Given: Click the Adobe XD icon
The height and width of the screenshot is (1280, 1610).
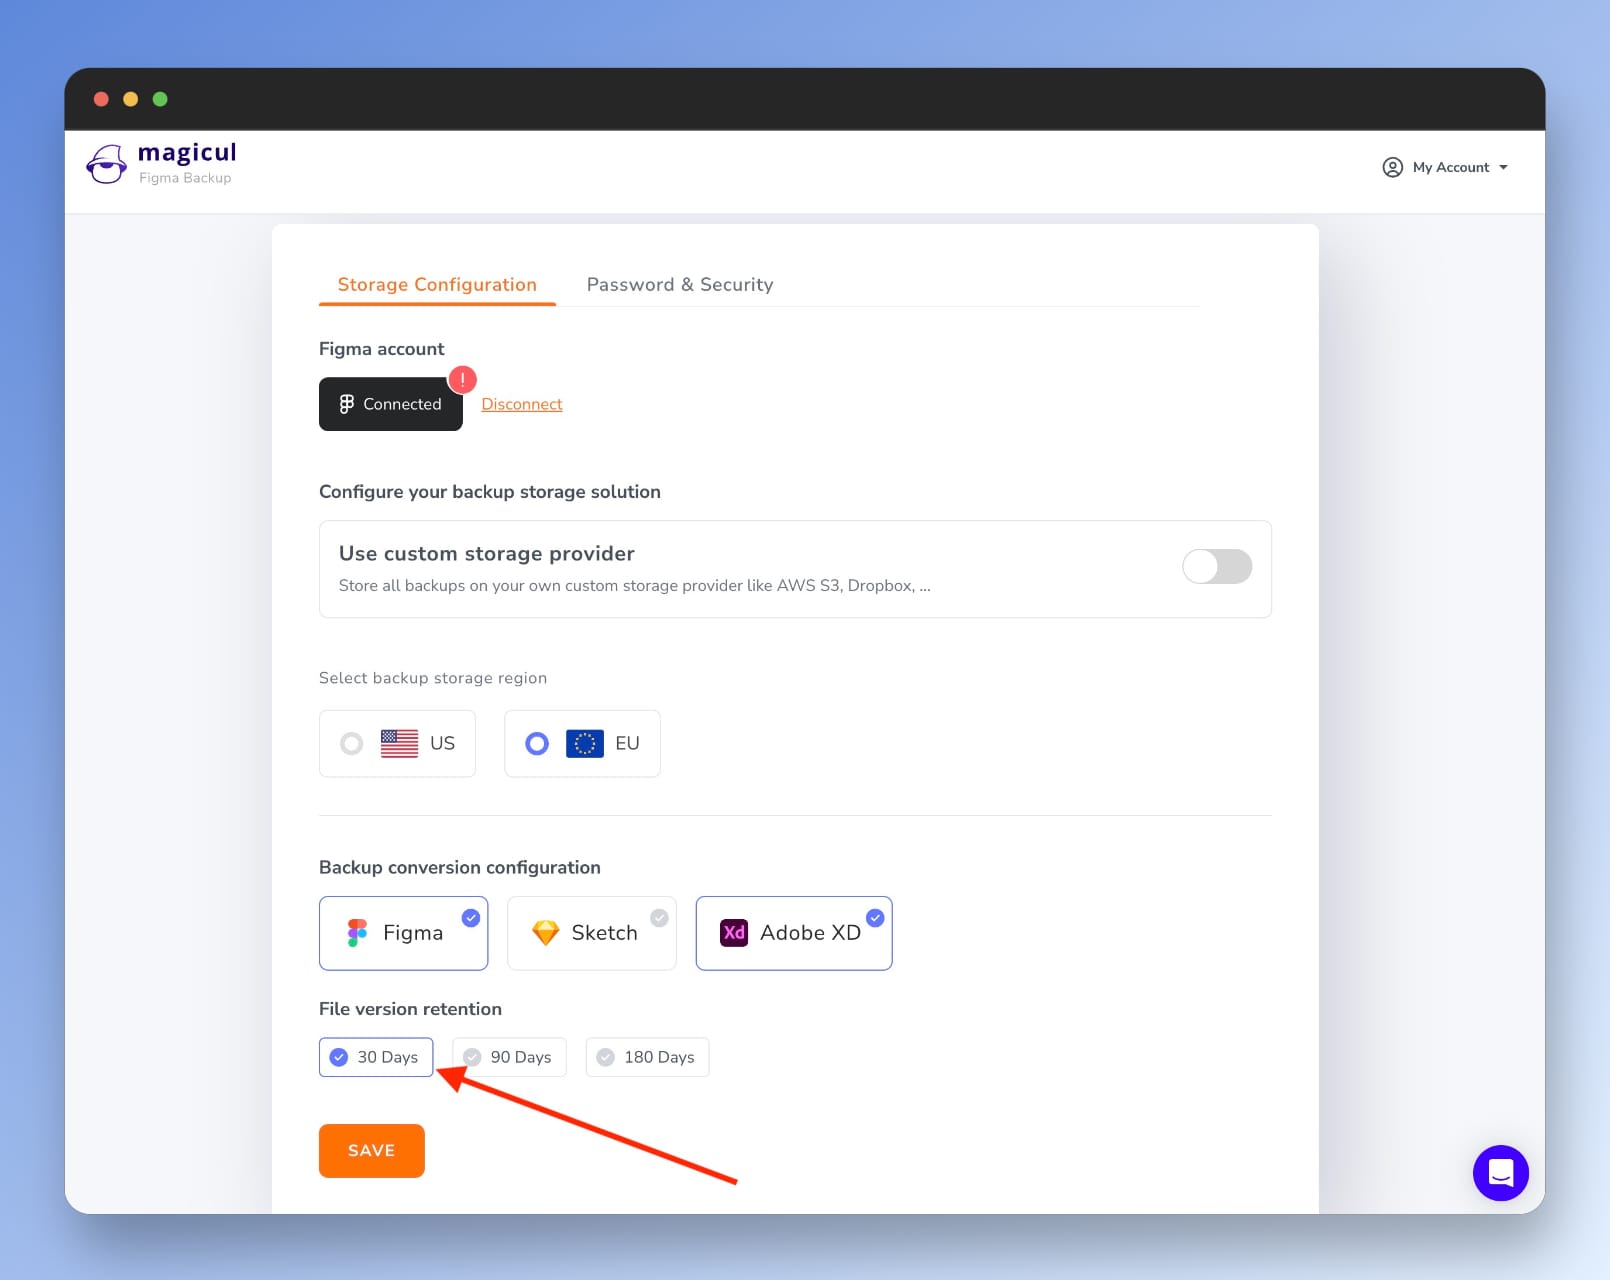Looking at the screenshot, I should coord(734,932).
